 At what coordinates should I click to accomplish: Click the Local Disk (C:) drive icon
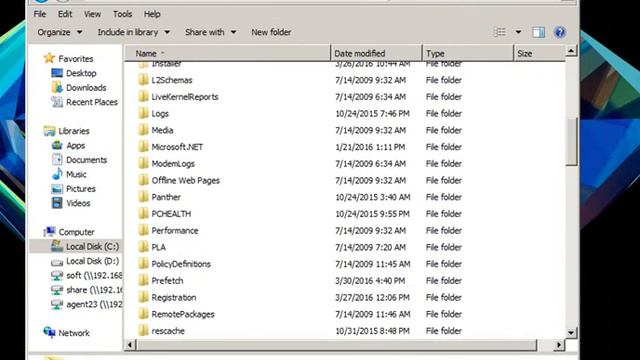(57, 246)
